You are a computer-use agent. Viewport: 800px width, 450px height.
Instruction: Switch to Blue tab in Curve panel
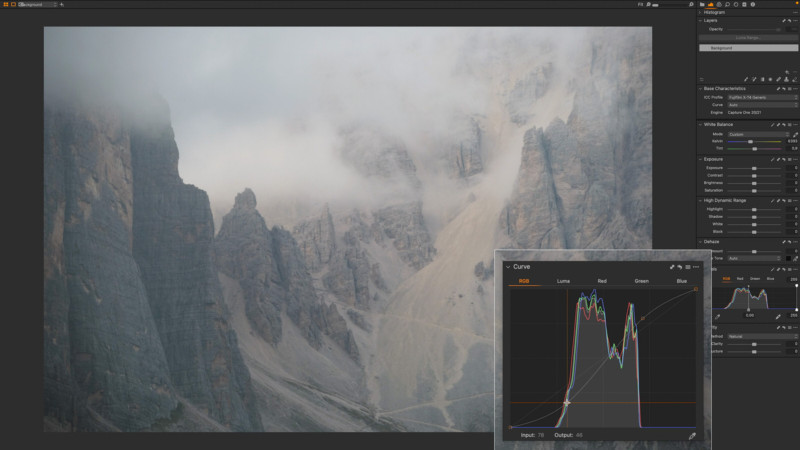click(682, 281)
